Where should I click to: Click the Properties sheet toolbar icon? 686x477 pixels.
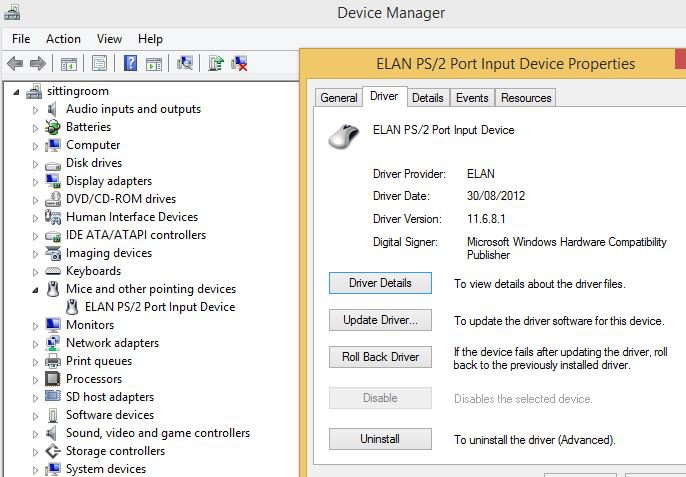pos(99,64)
